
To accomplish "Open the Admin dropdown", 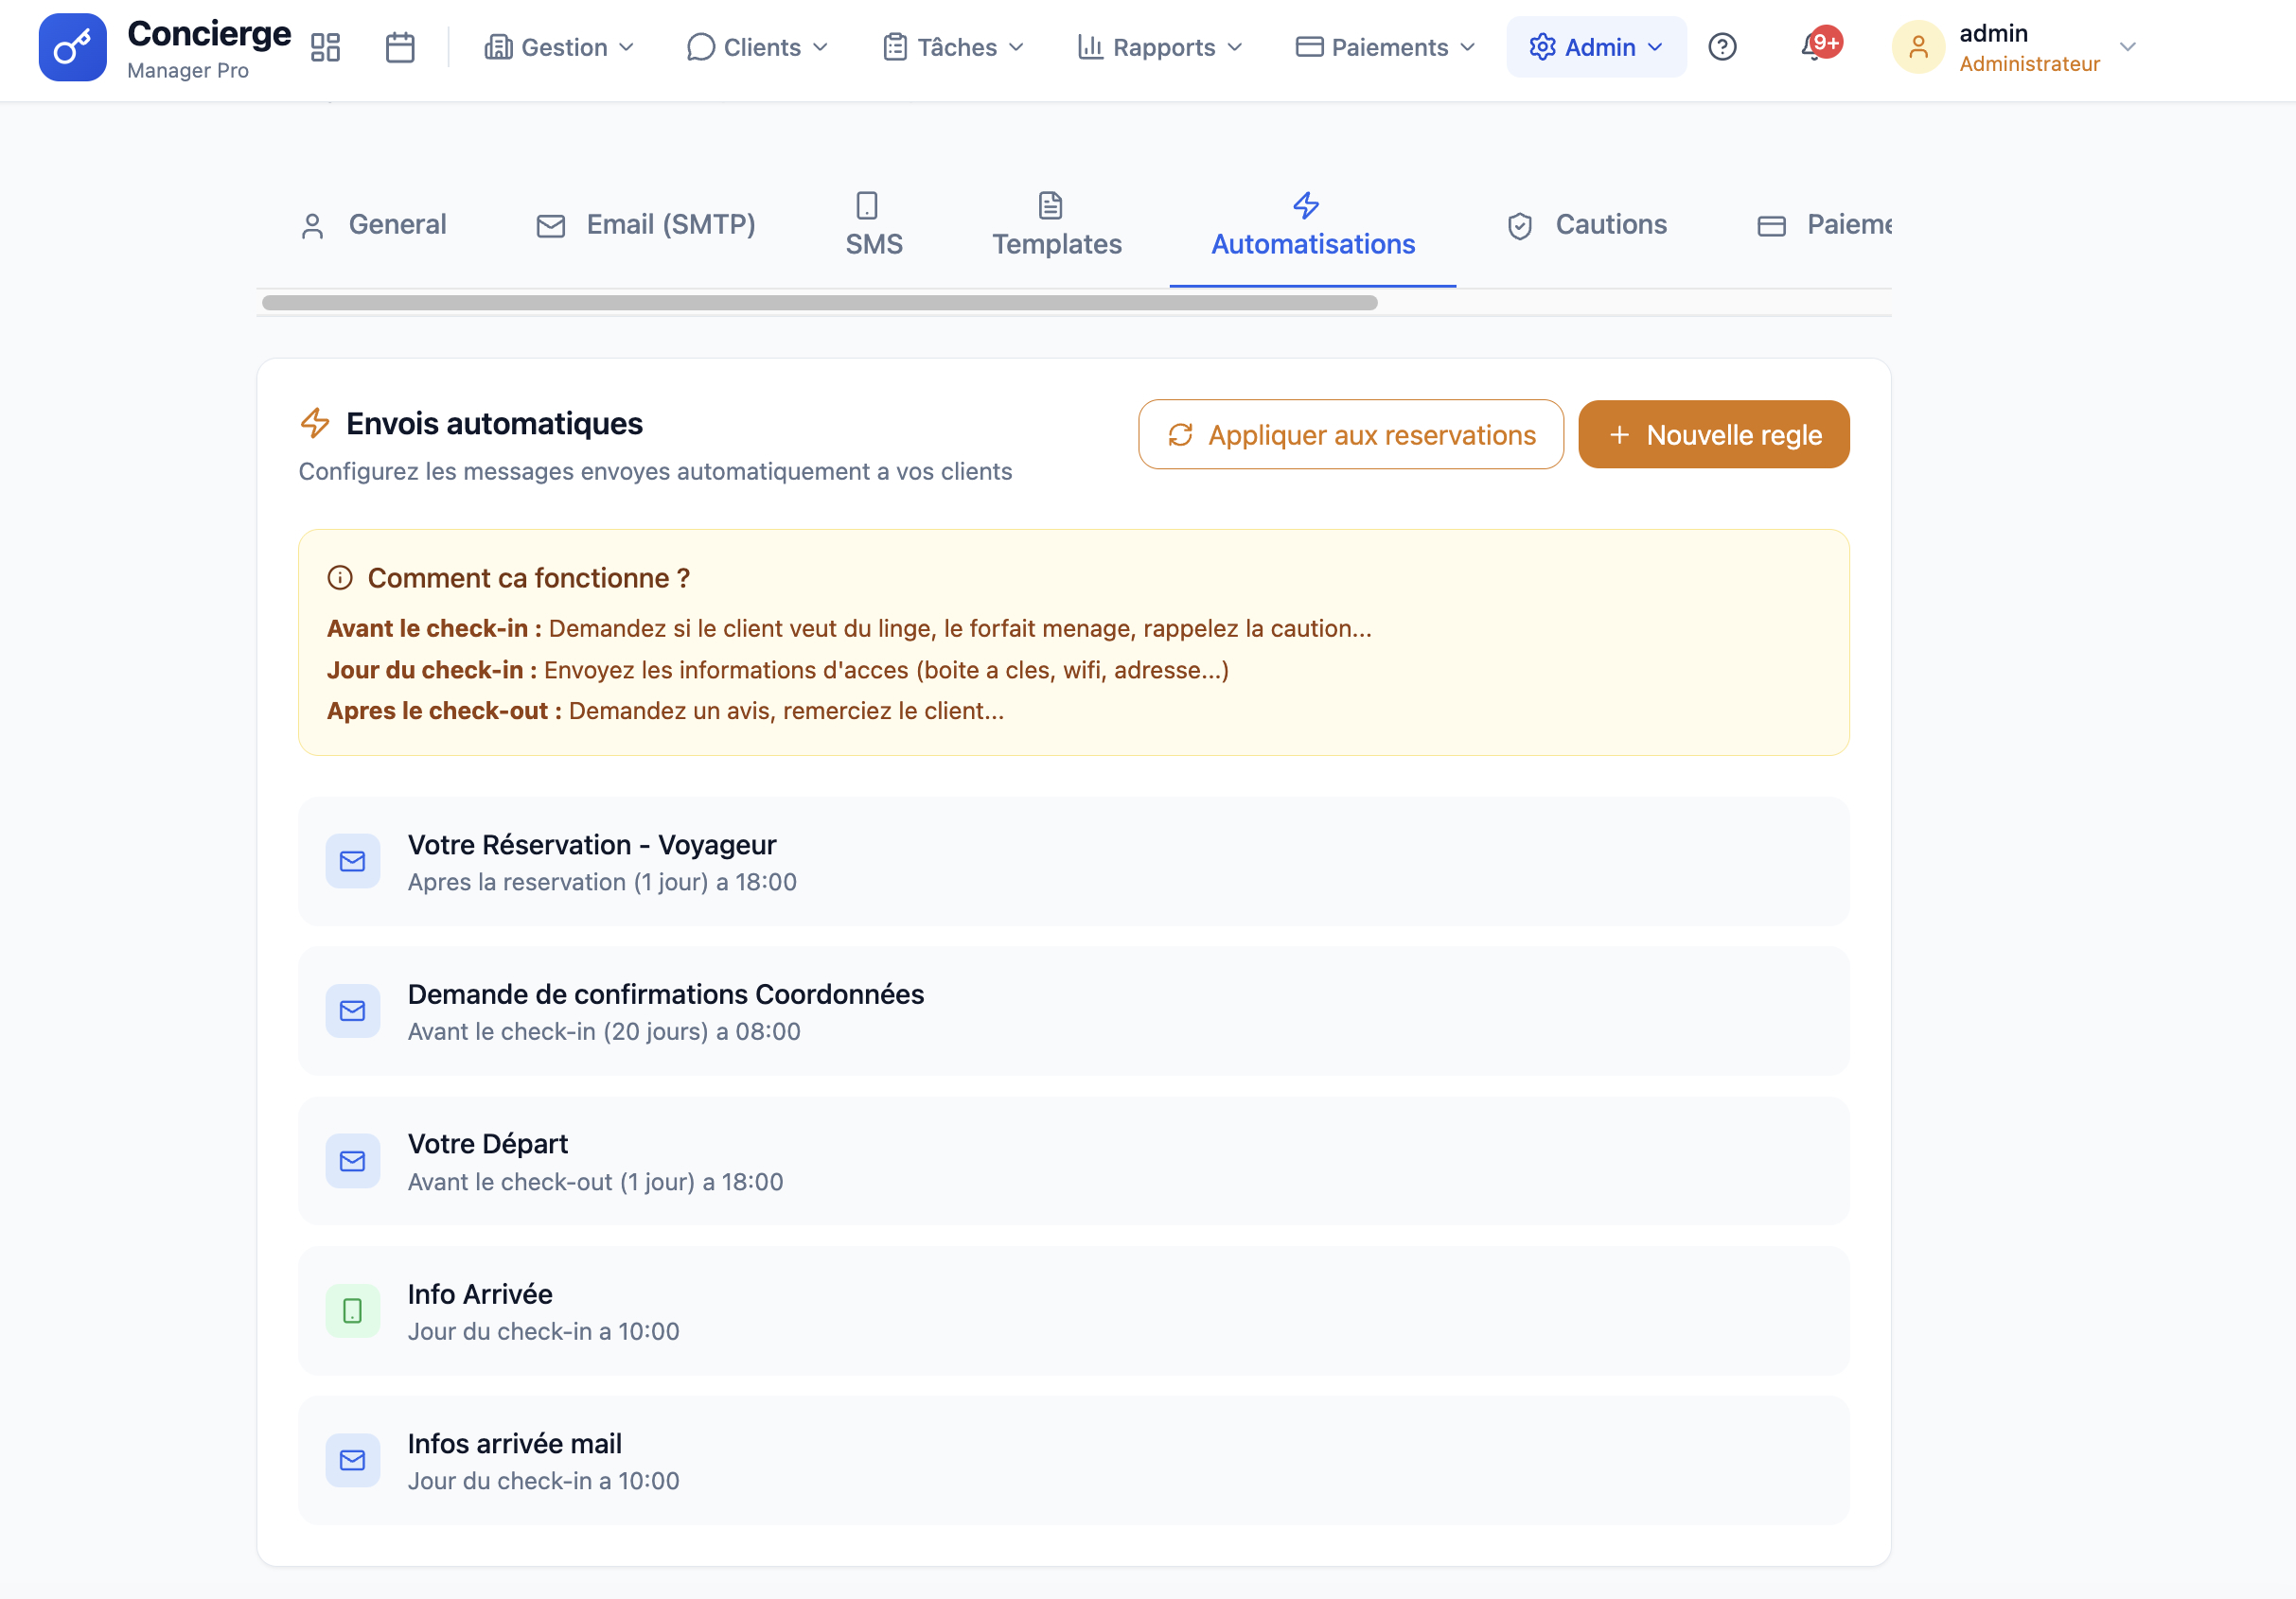I will [x=1595, y=46].
